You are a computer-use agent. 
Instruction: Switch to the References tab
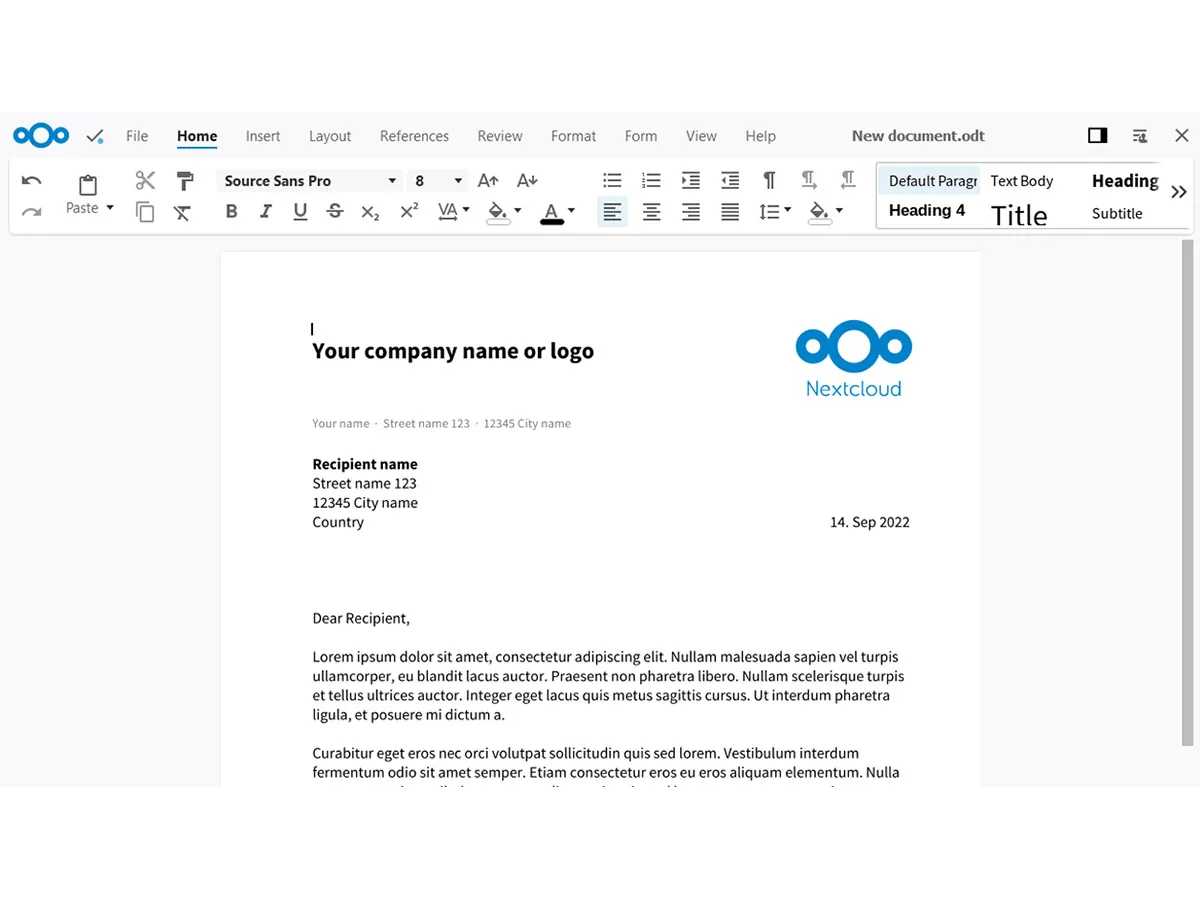click(x=414, y=136)
